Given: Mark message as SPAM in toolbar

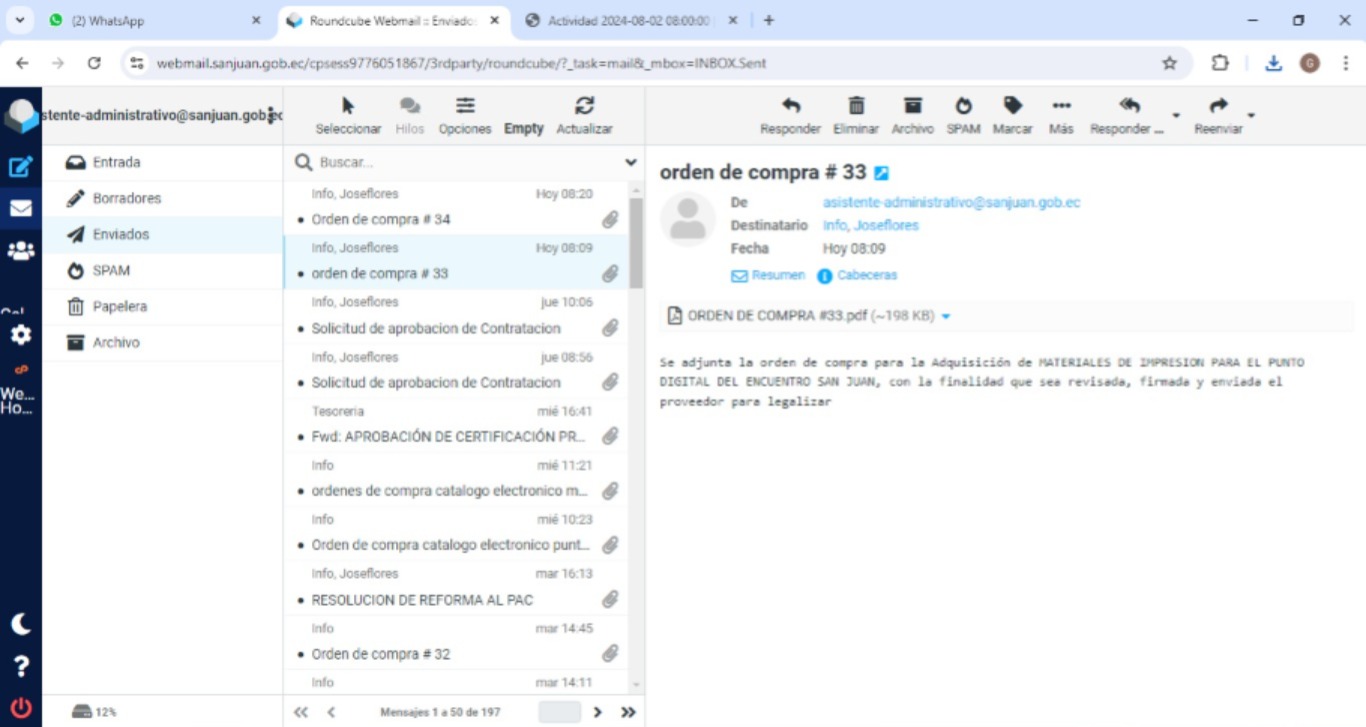Looking at the screenshot, I should (x=963, y=106).
